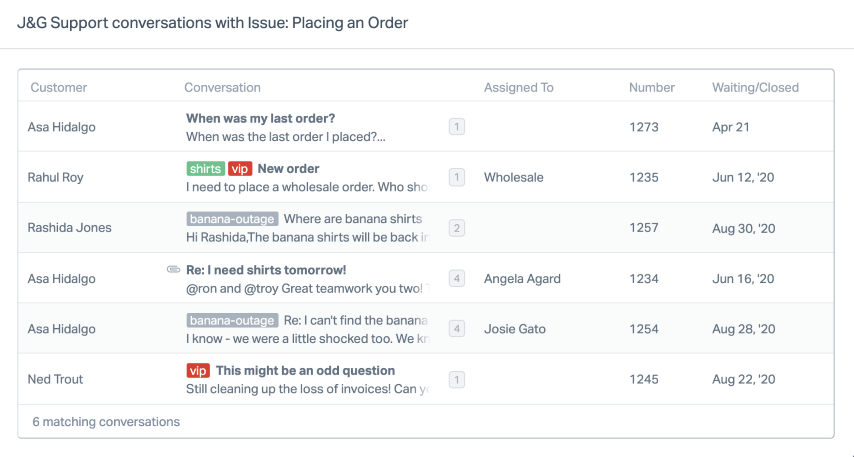
Task: Click thread count badge on conversation 1234
Action: [457, 279]
